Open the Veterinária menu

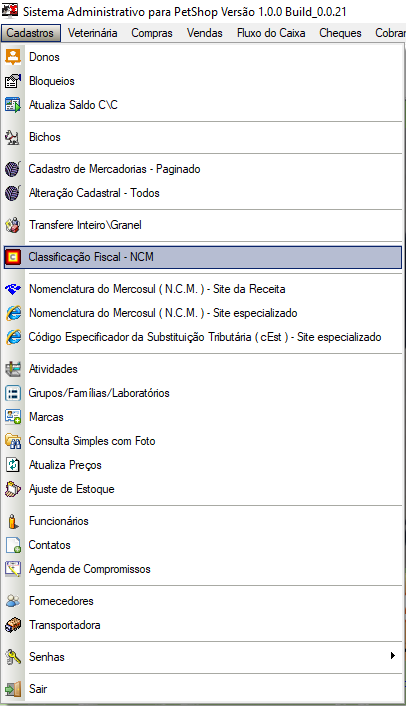coord(93,33)
